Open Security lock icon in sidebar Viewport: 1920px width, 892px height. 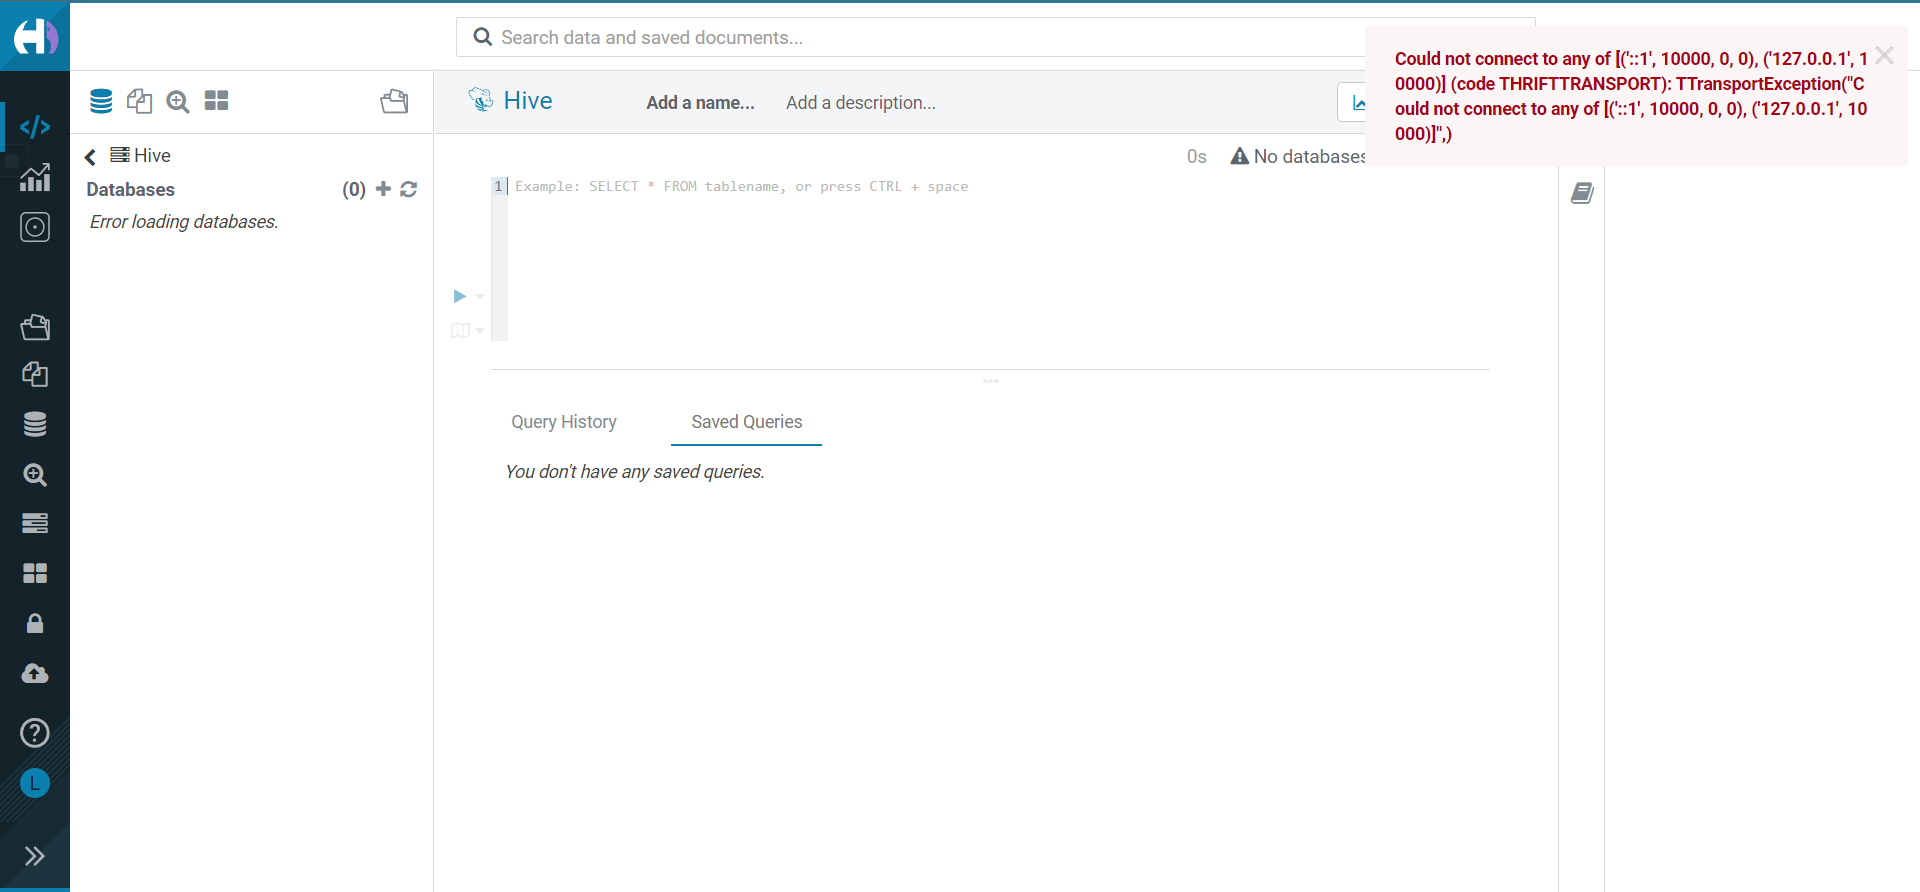click(x=35, y=623)
